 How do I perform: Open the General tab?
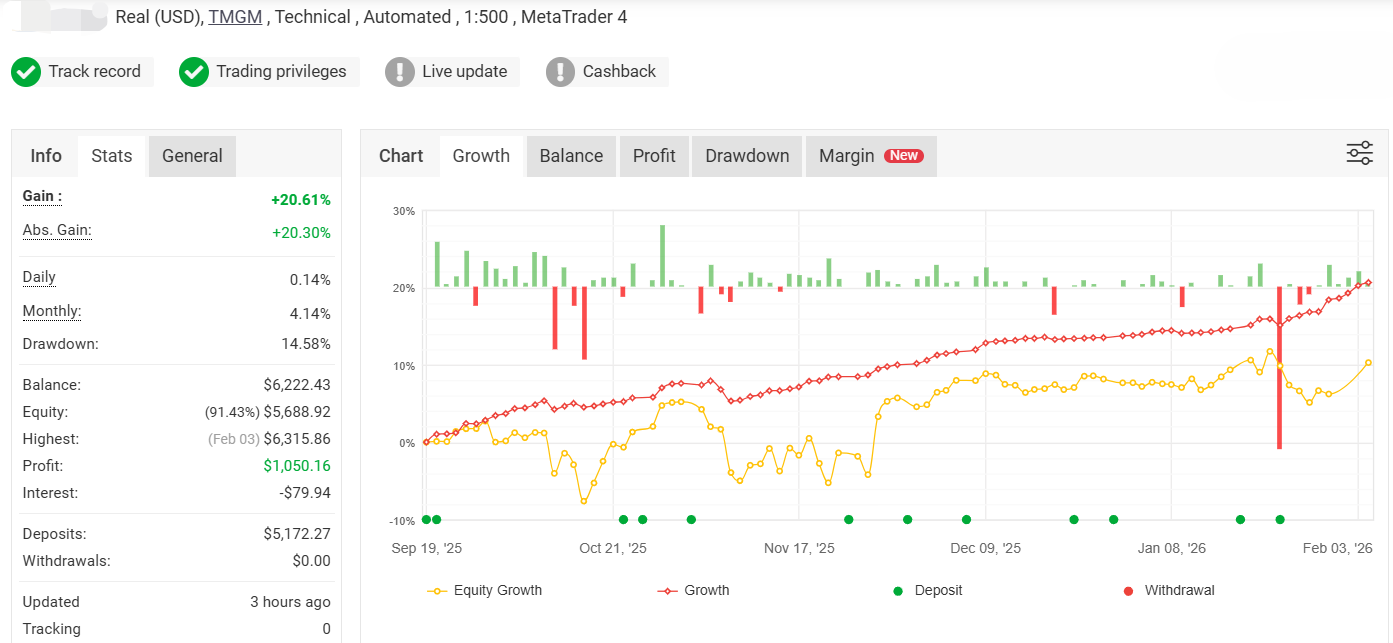(192, 156)
